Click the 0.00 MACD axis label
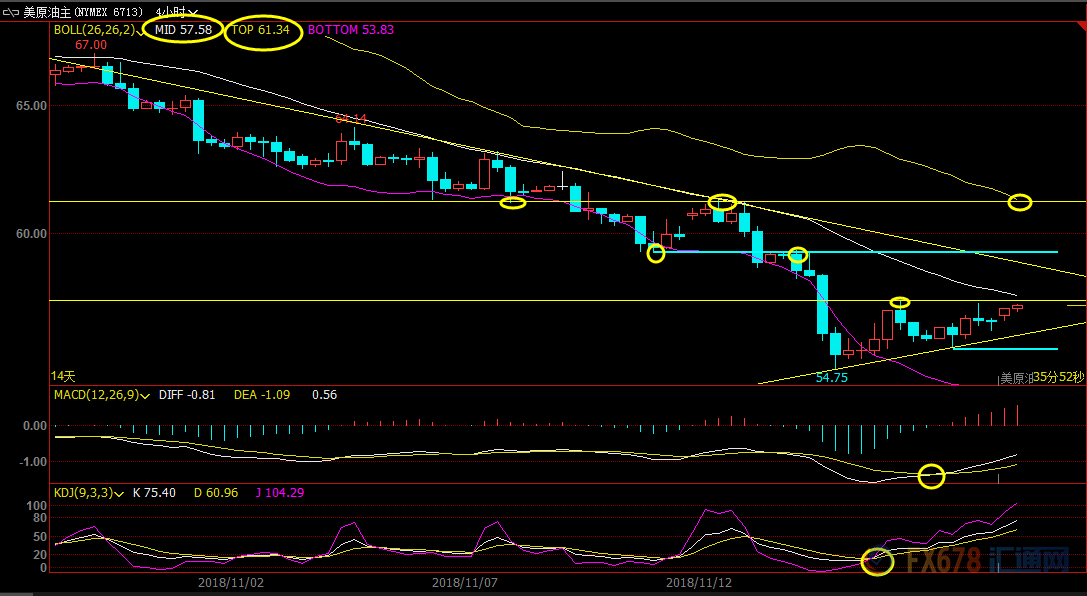Screen dimensions: 1087x596 coord(35,426)
